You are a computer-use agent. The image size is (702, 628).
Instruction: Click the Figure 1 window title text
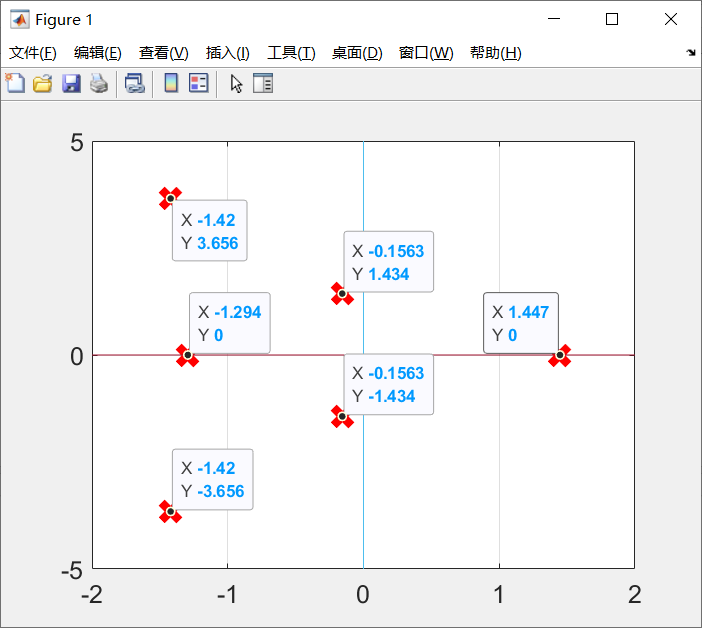pos(64,20)
